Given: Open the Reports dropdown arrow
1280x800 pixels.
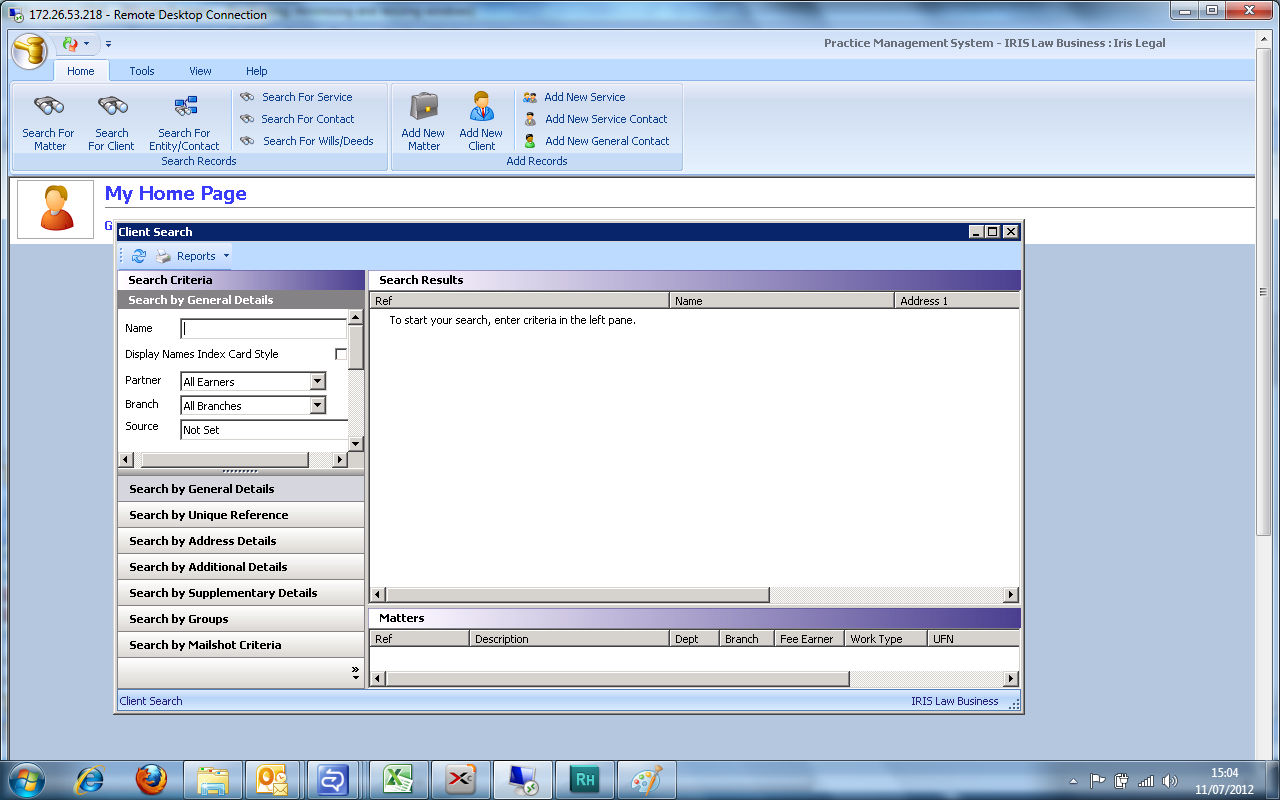Looking at the screenshot, I should (x=226, y=256).
